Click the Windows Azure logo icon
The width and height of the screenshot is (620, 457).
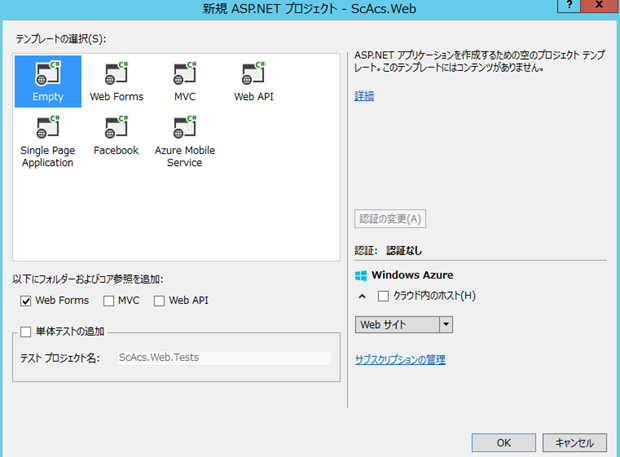coord(361,276)
